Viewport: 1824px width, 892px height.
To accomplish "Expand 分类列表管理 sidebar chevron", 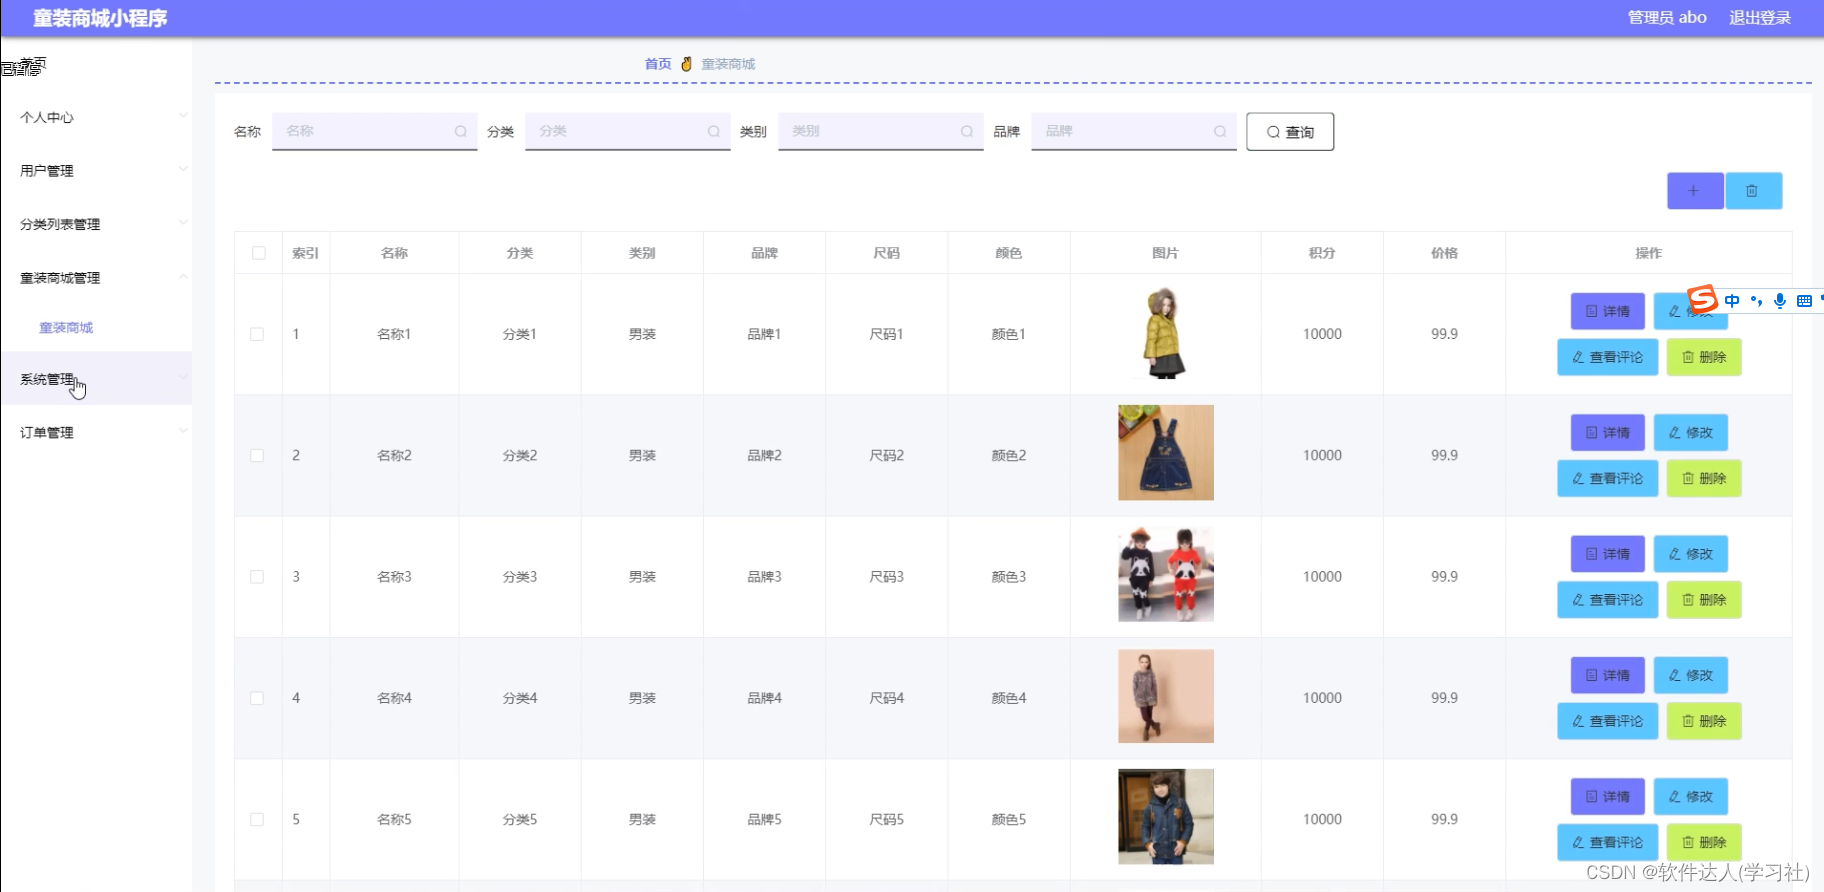I will click(x=183, y=223).
